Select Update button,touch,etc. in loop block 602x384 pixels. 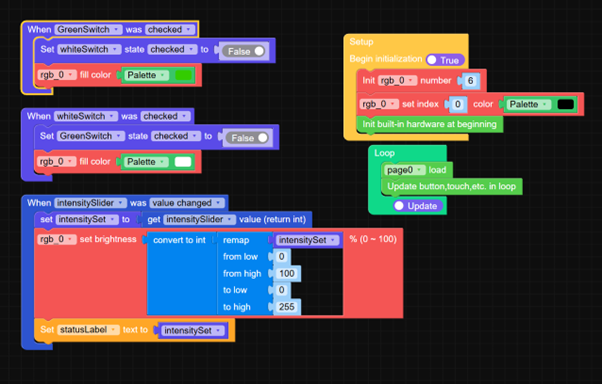pos(452,186)
